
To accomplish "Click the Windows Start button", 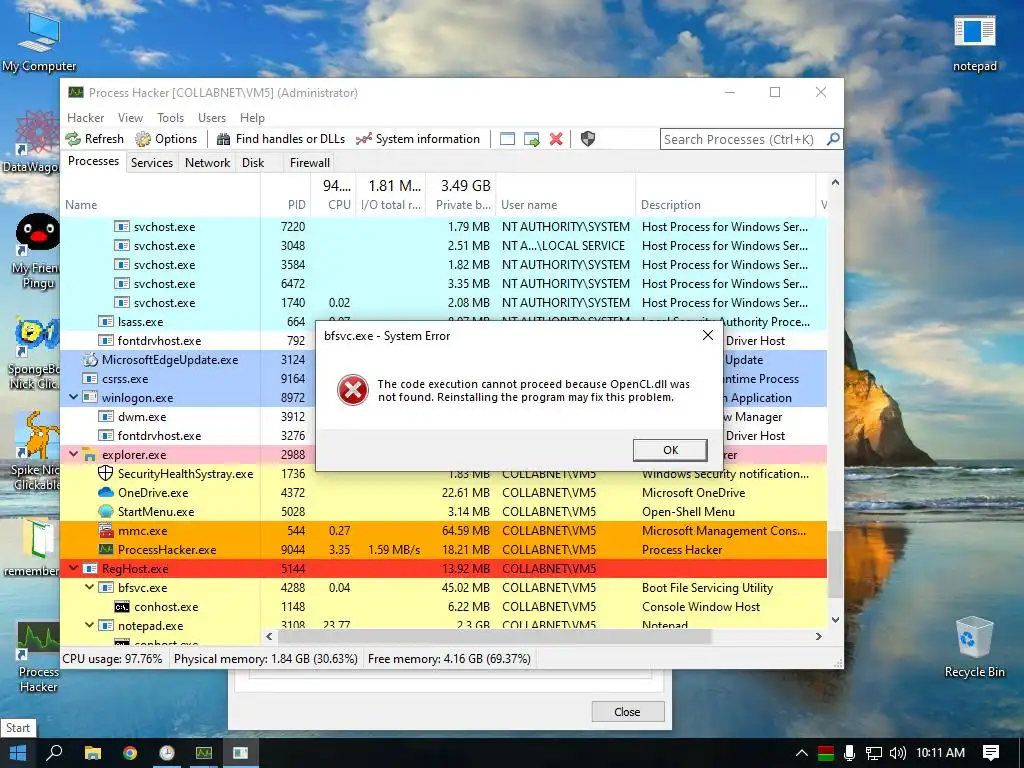I will [18, 753].
